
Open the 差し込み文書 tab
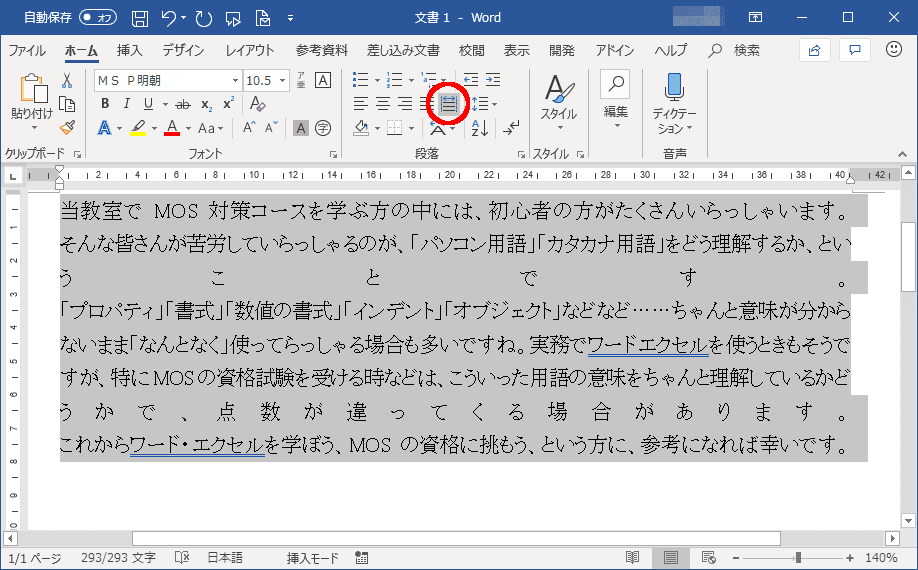click(x=403, y=51)
